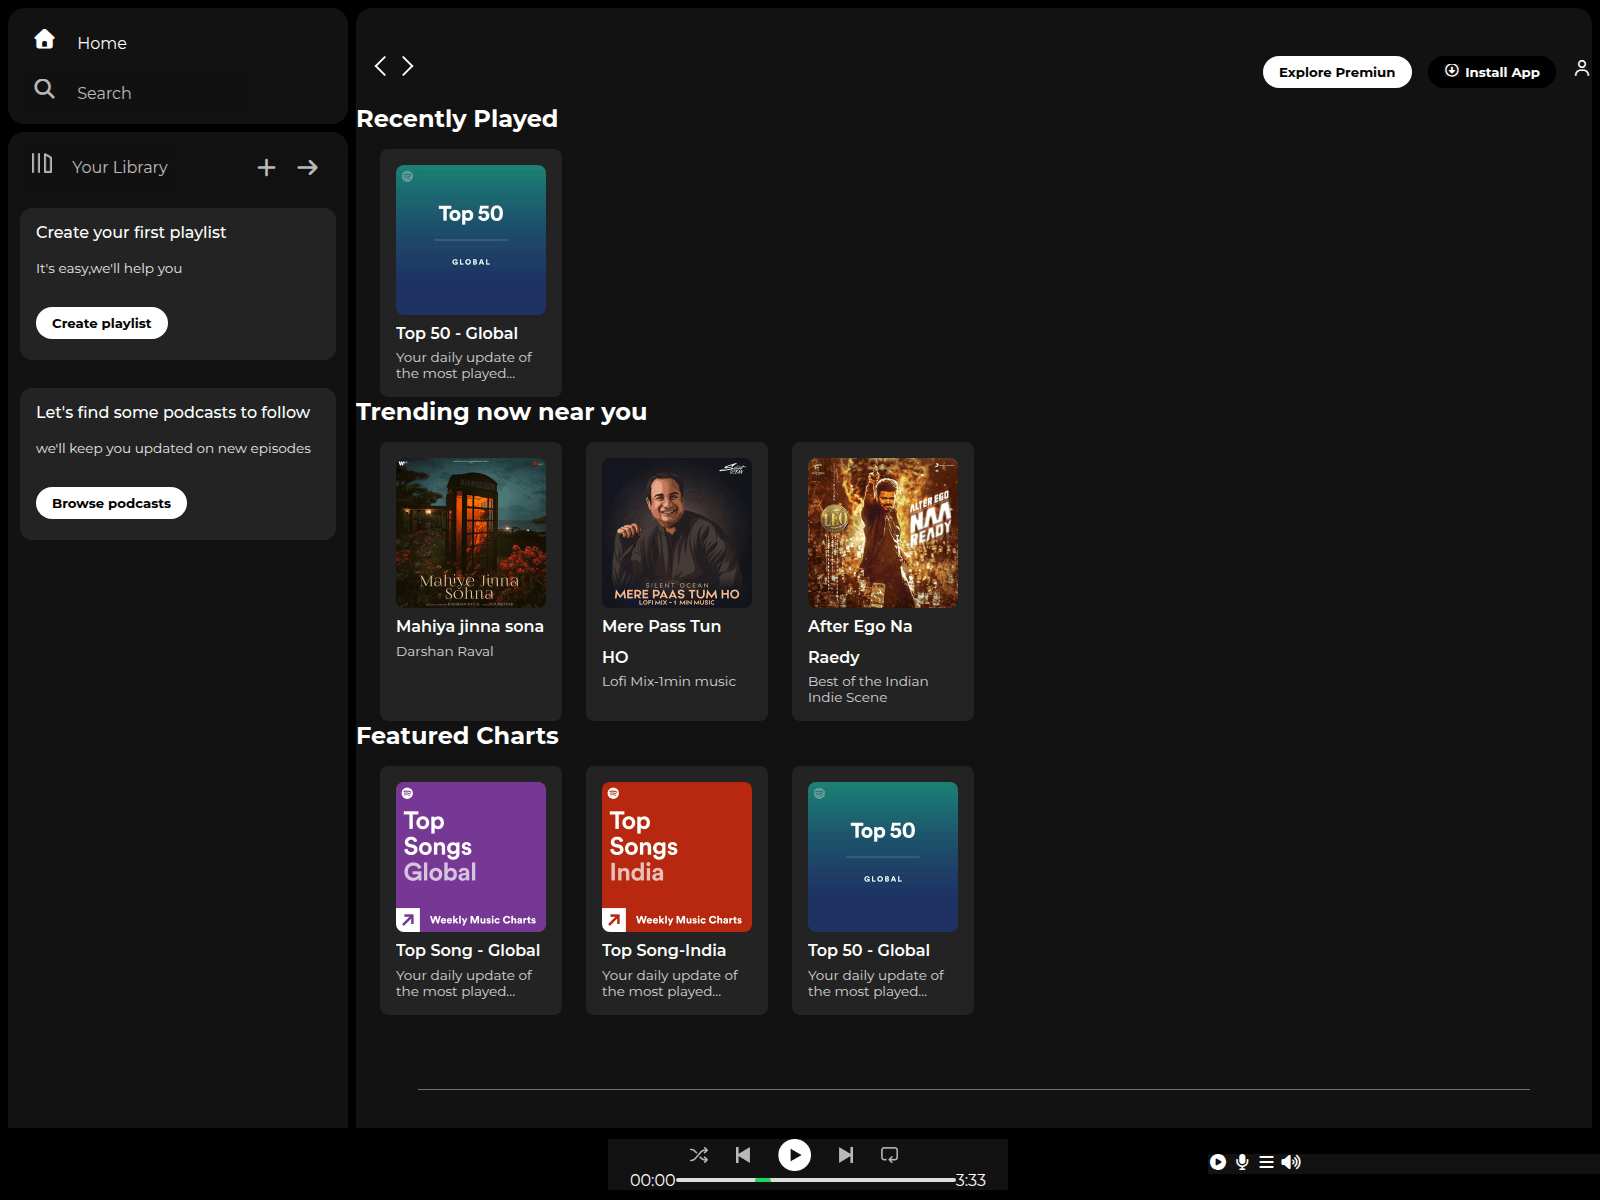Go to Home in the sidebar
The width and height of the screenshot is (1600, 1200).
pyautogui.click(x=102, y=43)
